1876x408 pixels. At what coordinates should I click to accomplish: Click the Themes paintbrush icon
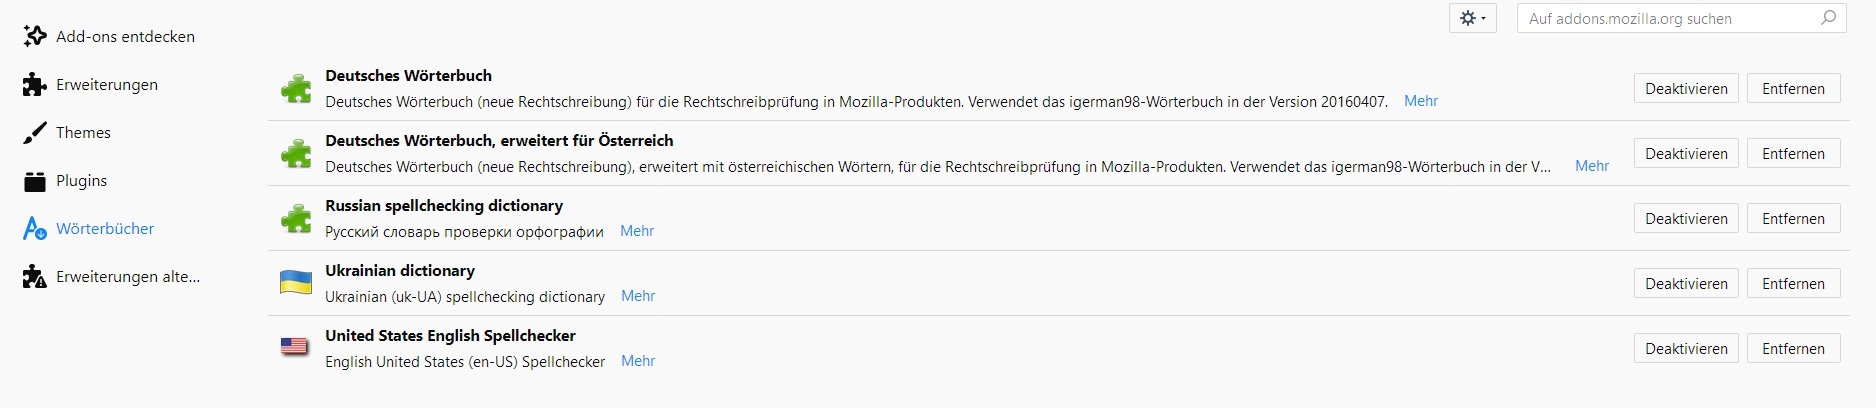click(x=35, y=133)
